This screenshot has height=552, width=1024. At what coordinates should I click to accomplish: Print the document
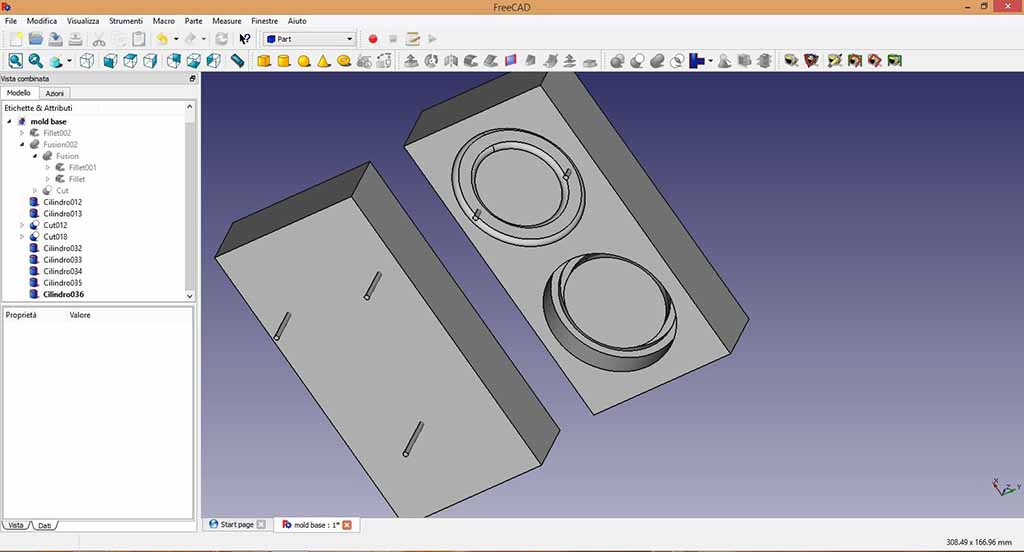[x=76, y=39]
